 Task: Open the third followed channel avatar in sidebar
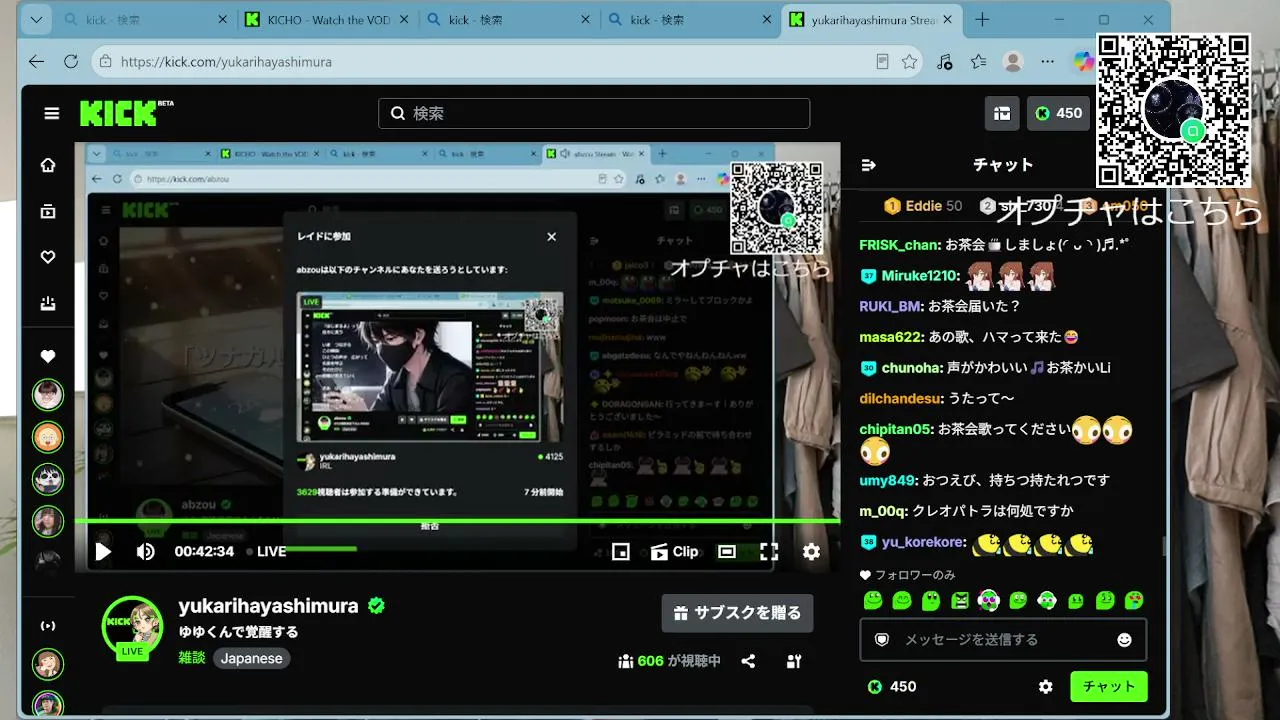point(47,479)
